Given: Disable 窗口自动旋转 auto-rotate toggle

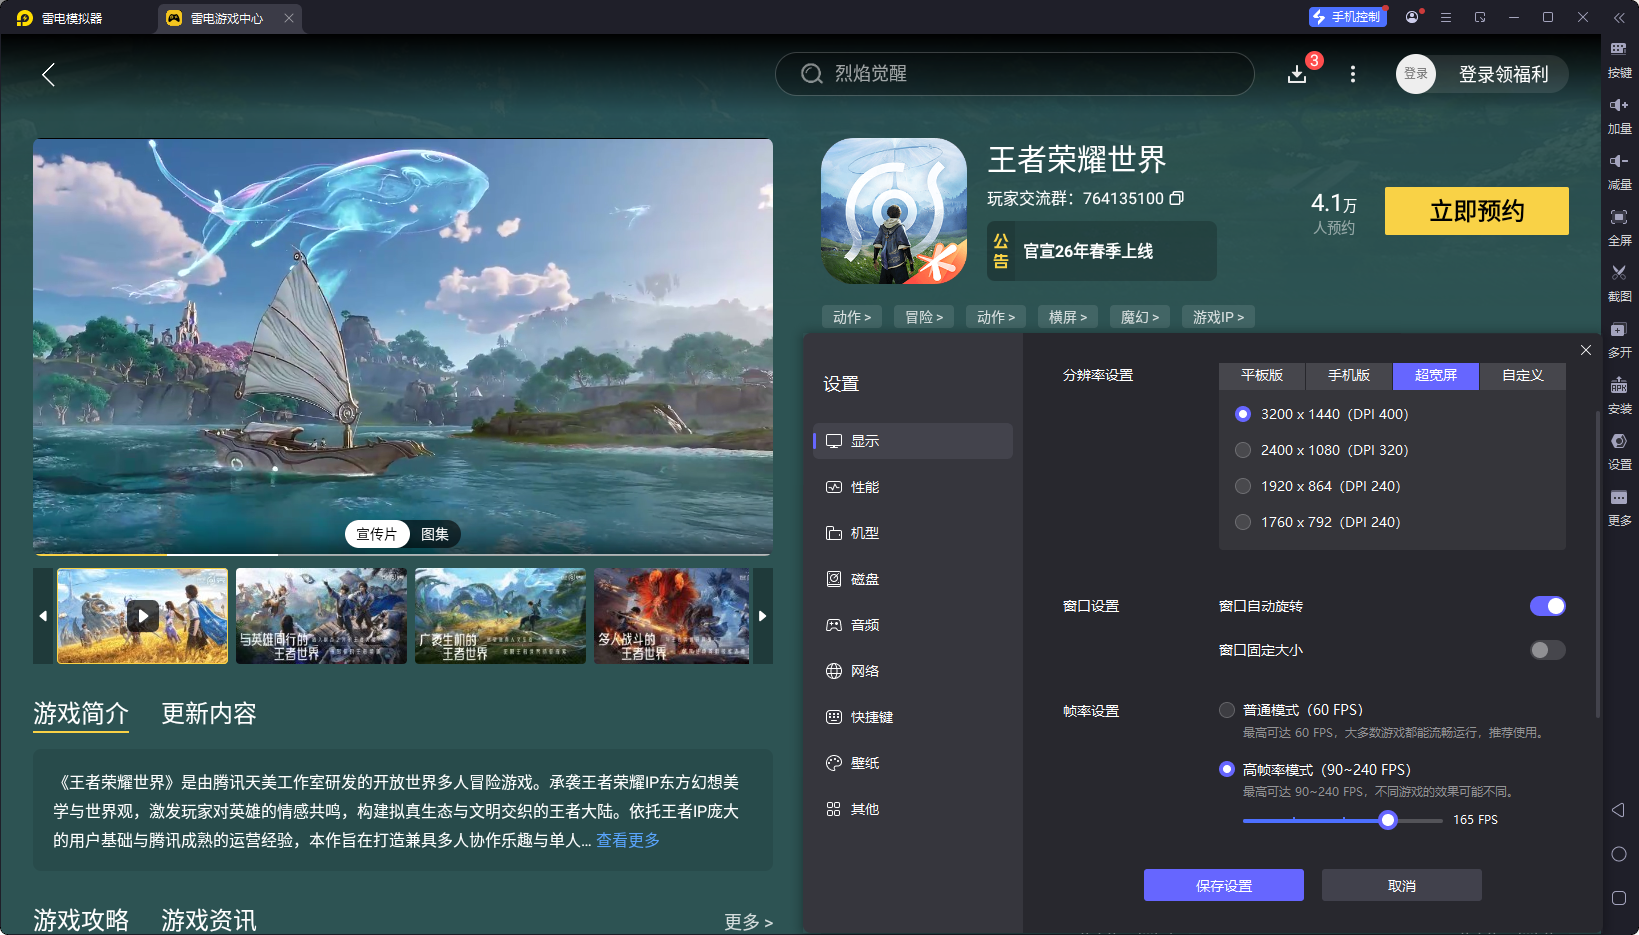Looking at the screenshot, I should click(1548, 606).
